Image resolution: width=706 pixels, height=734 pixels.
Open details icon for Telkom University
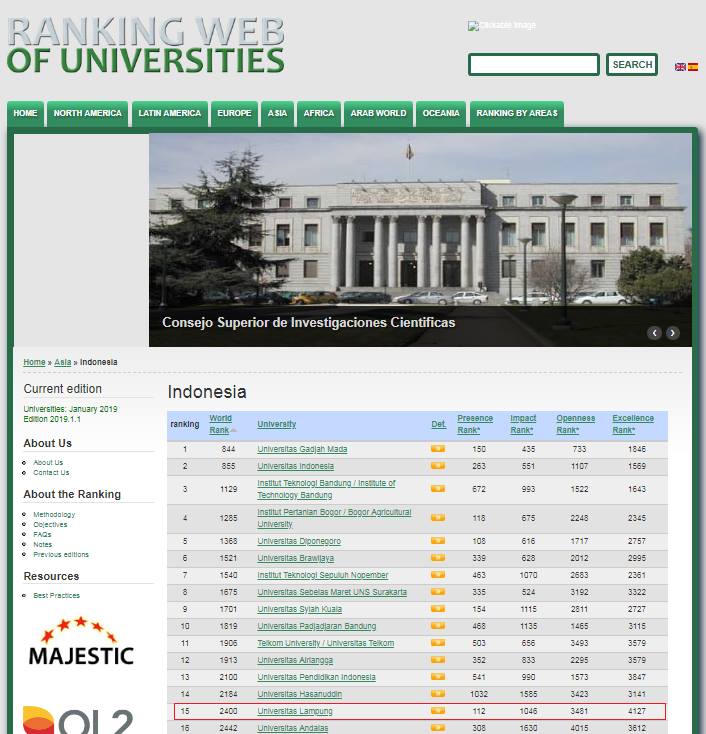pyautogui.click(x=438, y=643)
